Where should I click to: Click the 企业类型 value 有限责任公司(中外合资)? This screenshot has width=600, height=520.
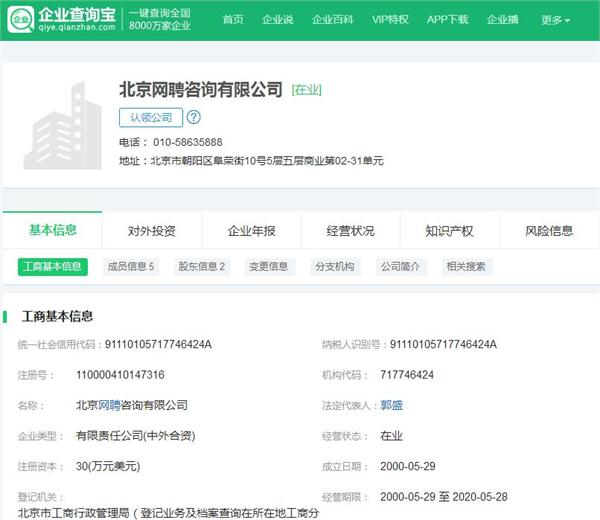pyautogui.click(x=135, y=436)
